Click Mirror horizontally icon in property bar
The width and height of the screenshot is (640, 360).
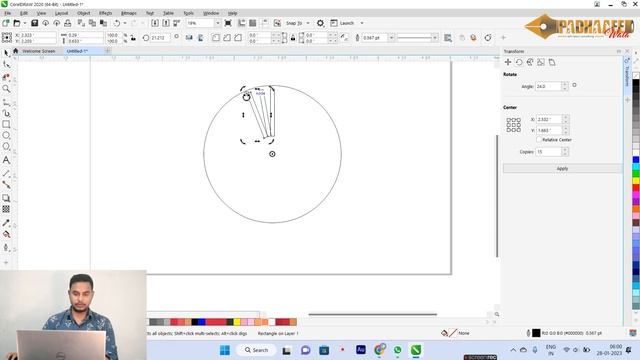point(189,38)
